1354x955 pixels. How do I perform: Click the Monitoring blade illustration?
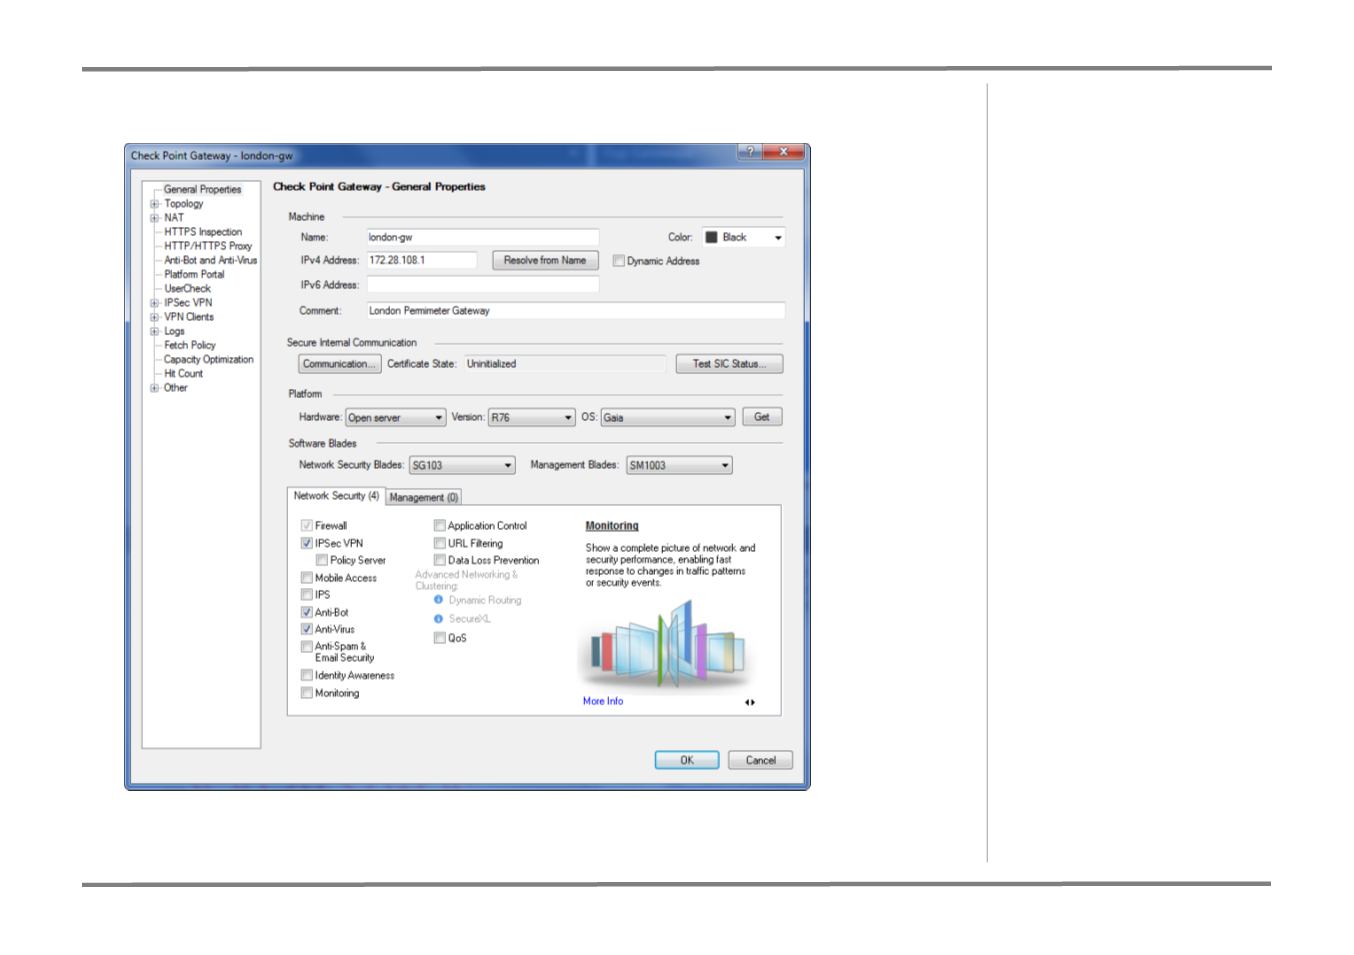(669, 645)
